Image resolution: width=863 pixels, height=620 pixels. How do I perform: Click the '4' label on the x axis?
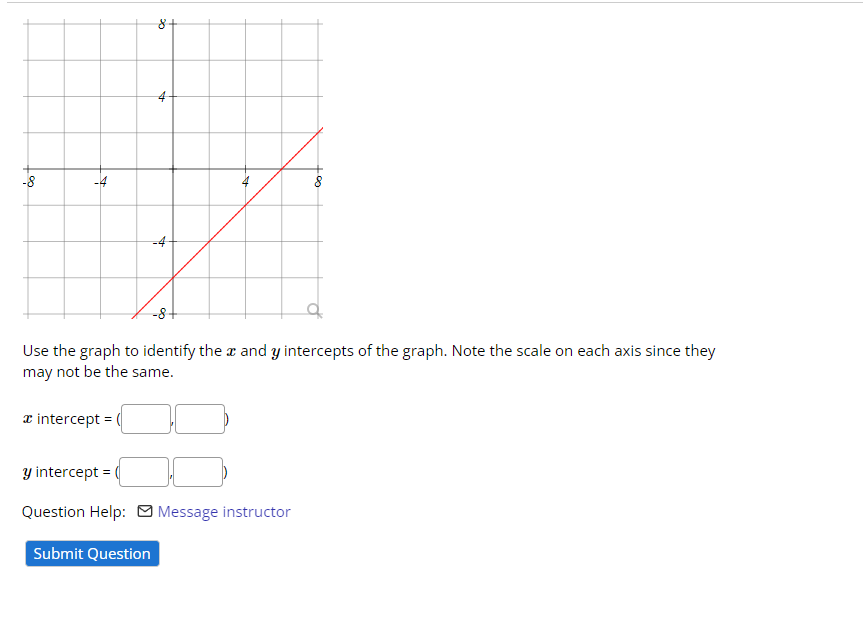245,182
